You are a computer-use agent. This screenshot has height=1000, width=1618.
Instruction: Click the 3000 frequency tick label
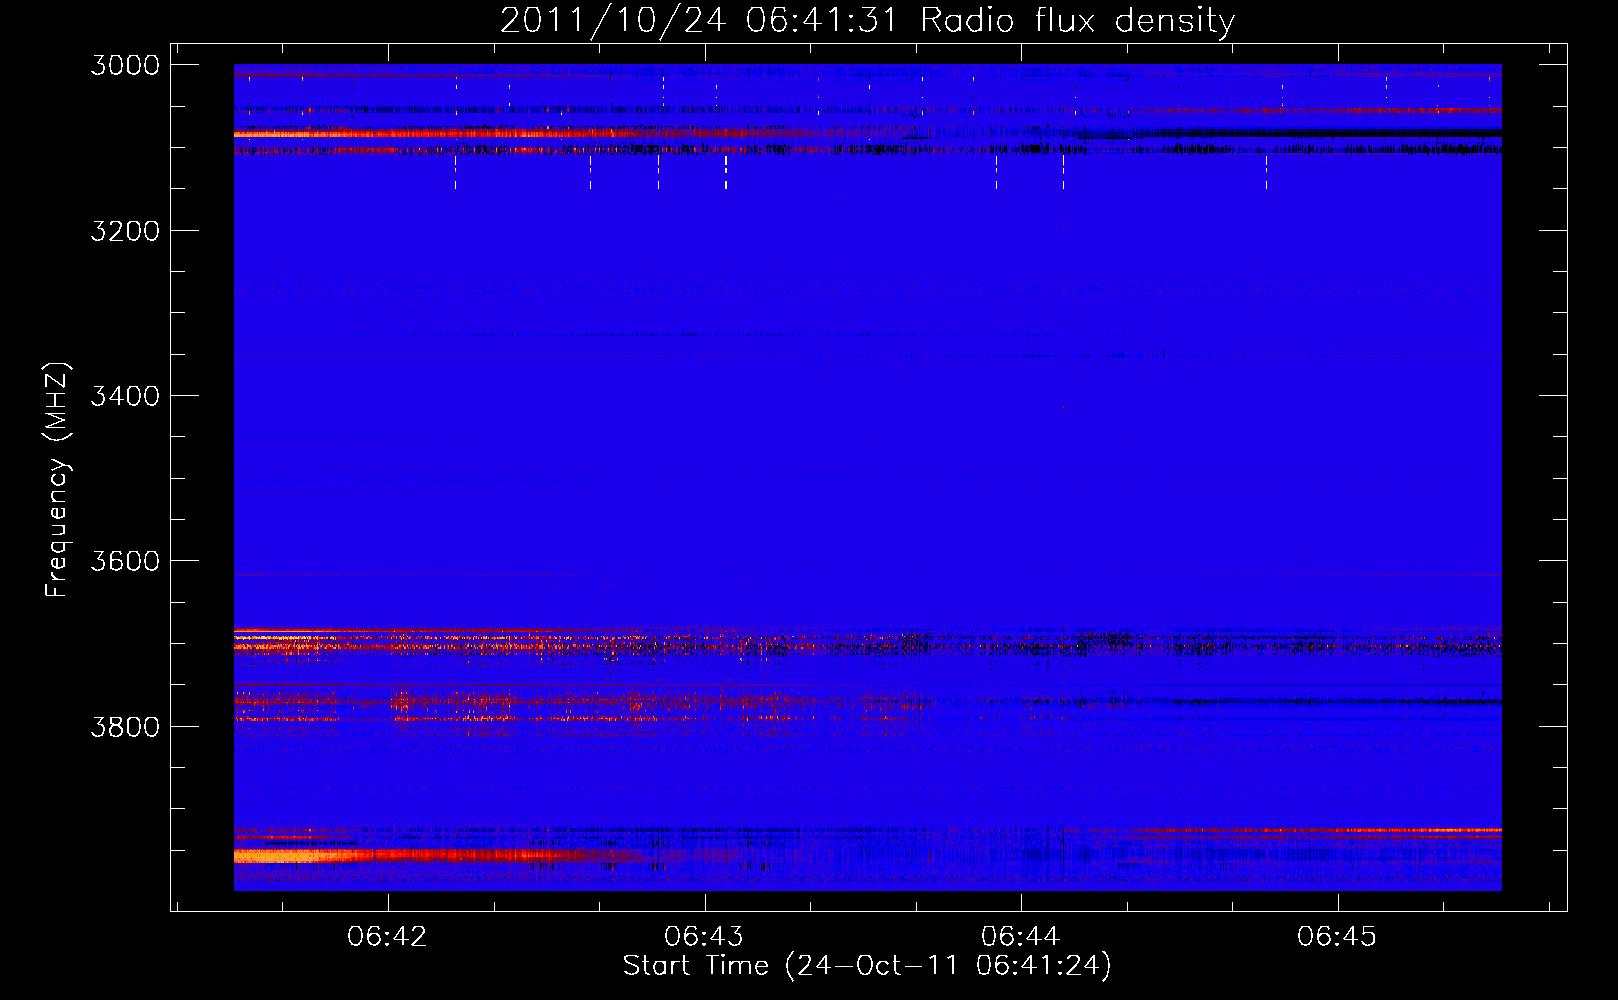pos(125,65)
